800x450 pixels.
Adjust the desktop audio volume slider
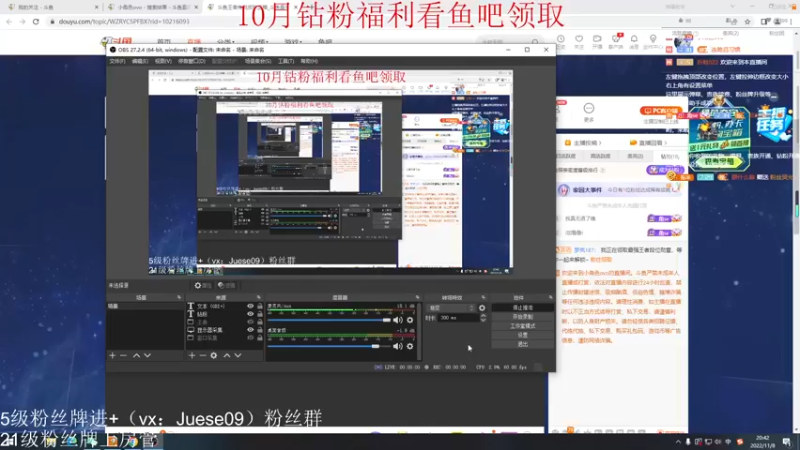[x=329, y=346]
